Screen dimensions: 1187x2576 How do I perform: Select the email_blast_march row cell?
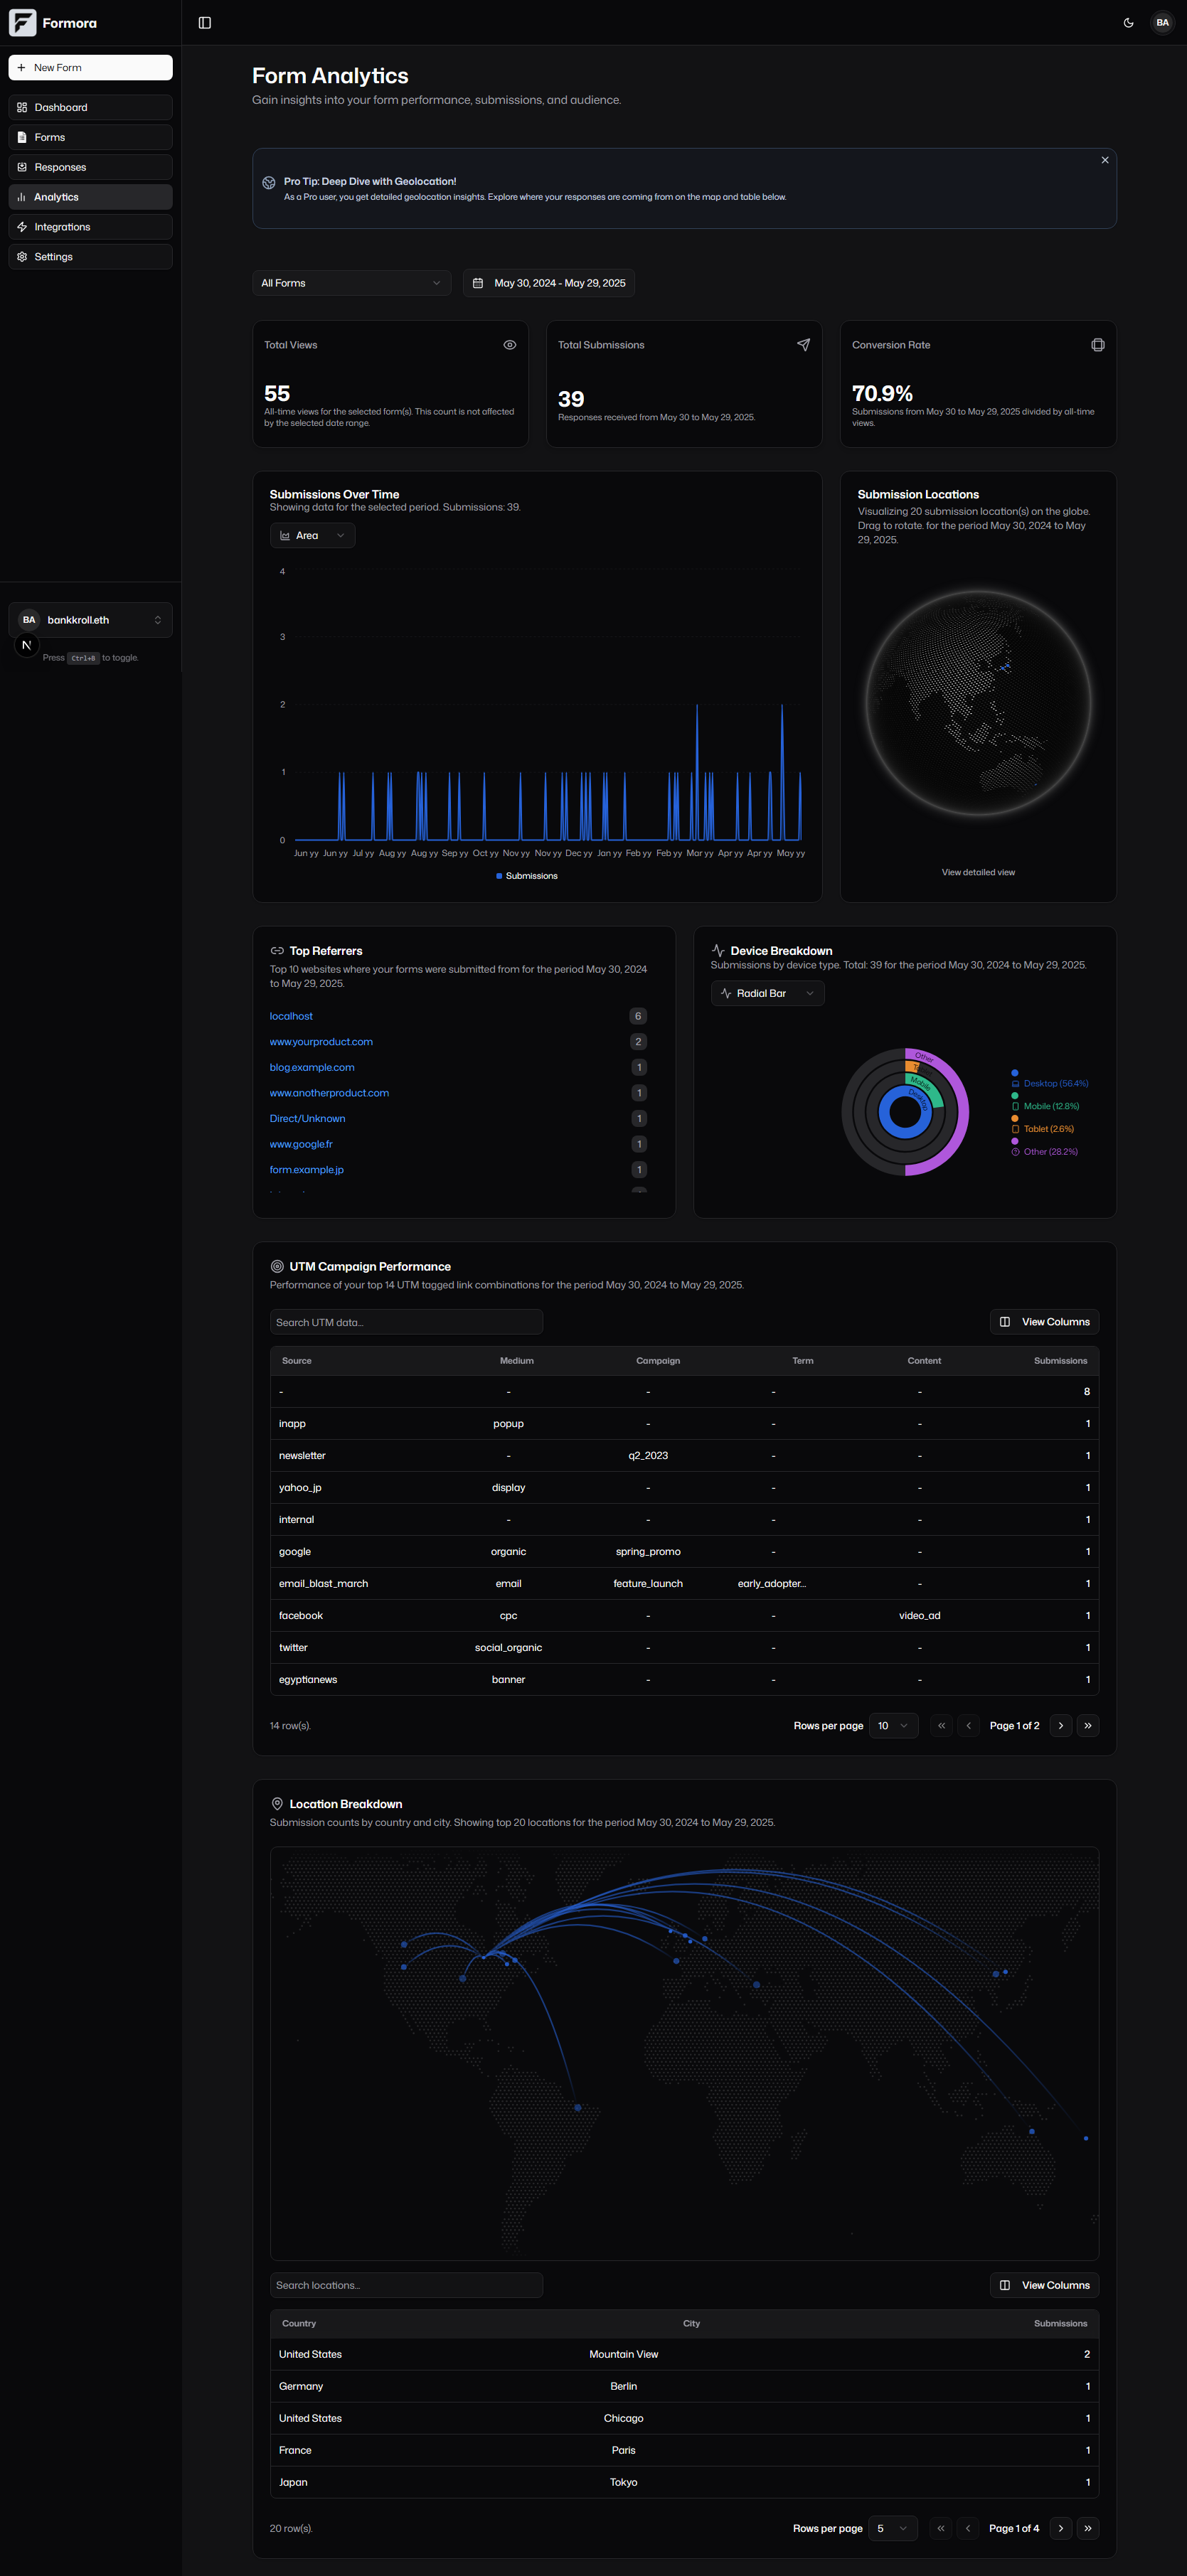click(x=323, y=1584)
